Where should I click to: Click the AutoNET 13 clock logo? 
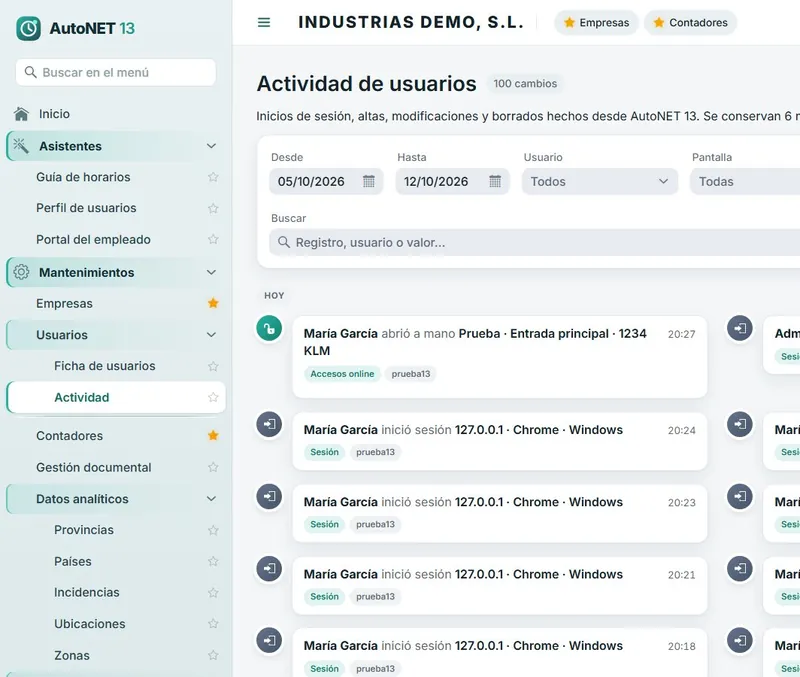[x=28, y=28]
